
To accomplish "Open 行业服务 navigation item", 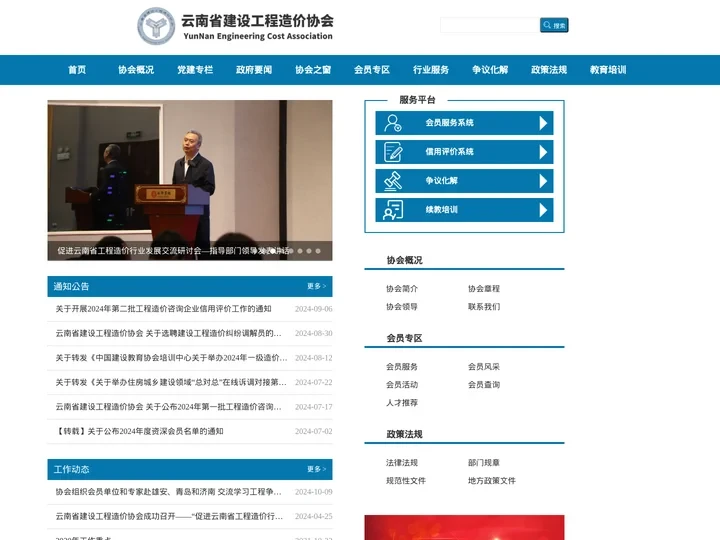I will [x=431, y=70].
